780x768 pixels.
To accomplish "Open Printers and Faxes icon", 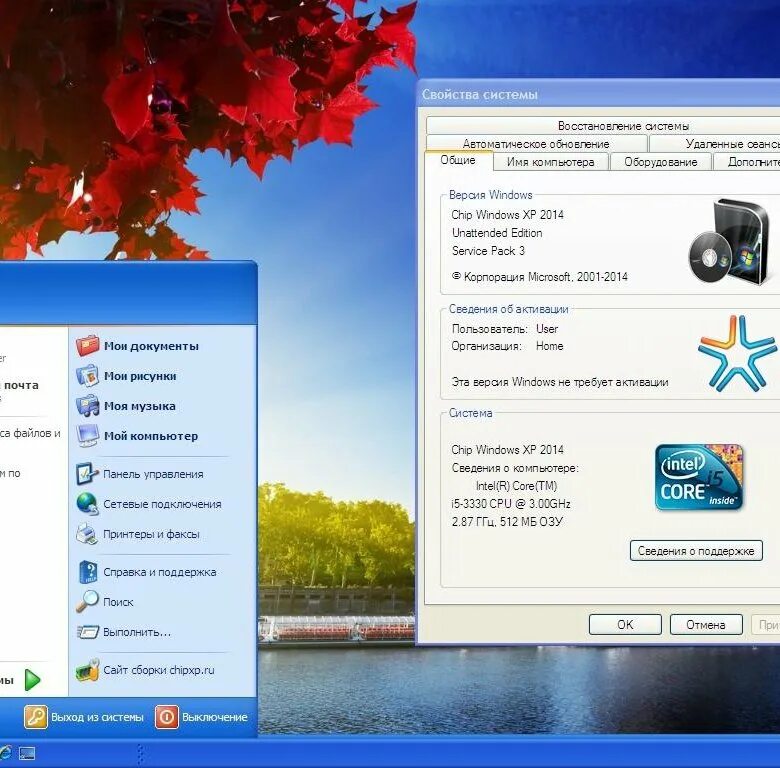I will [88, 534].
